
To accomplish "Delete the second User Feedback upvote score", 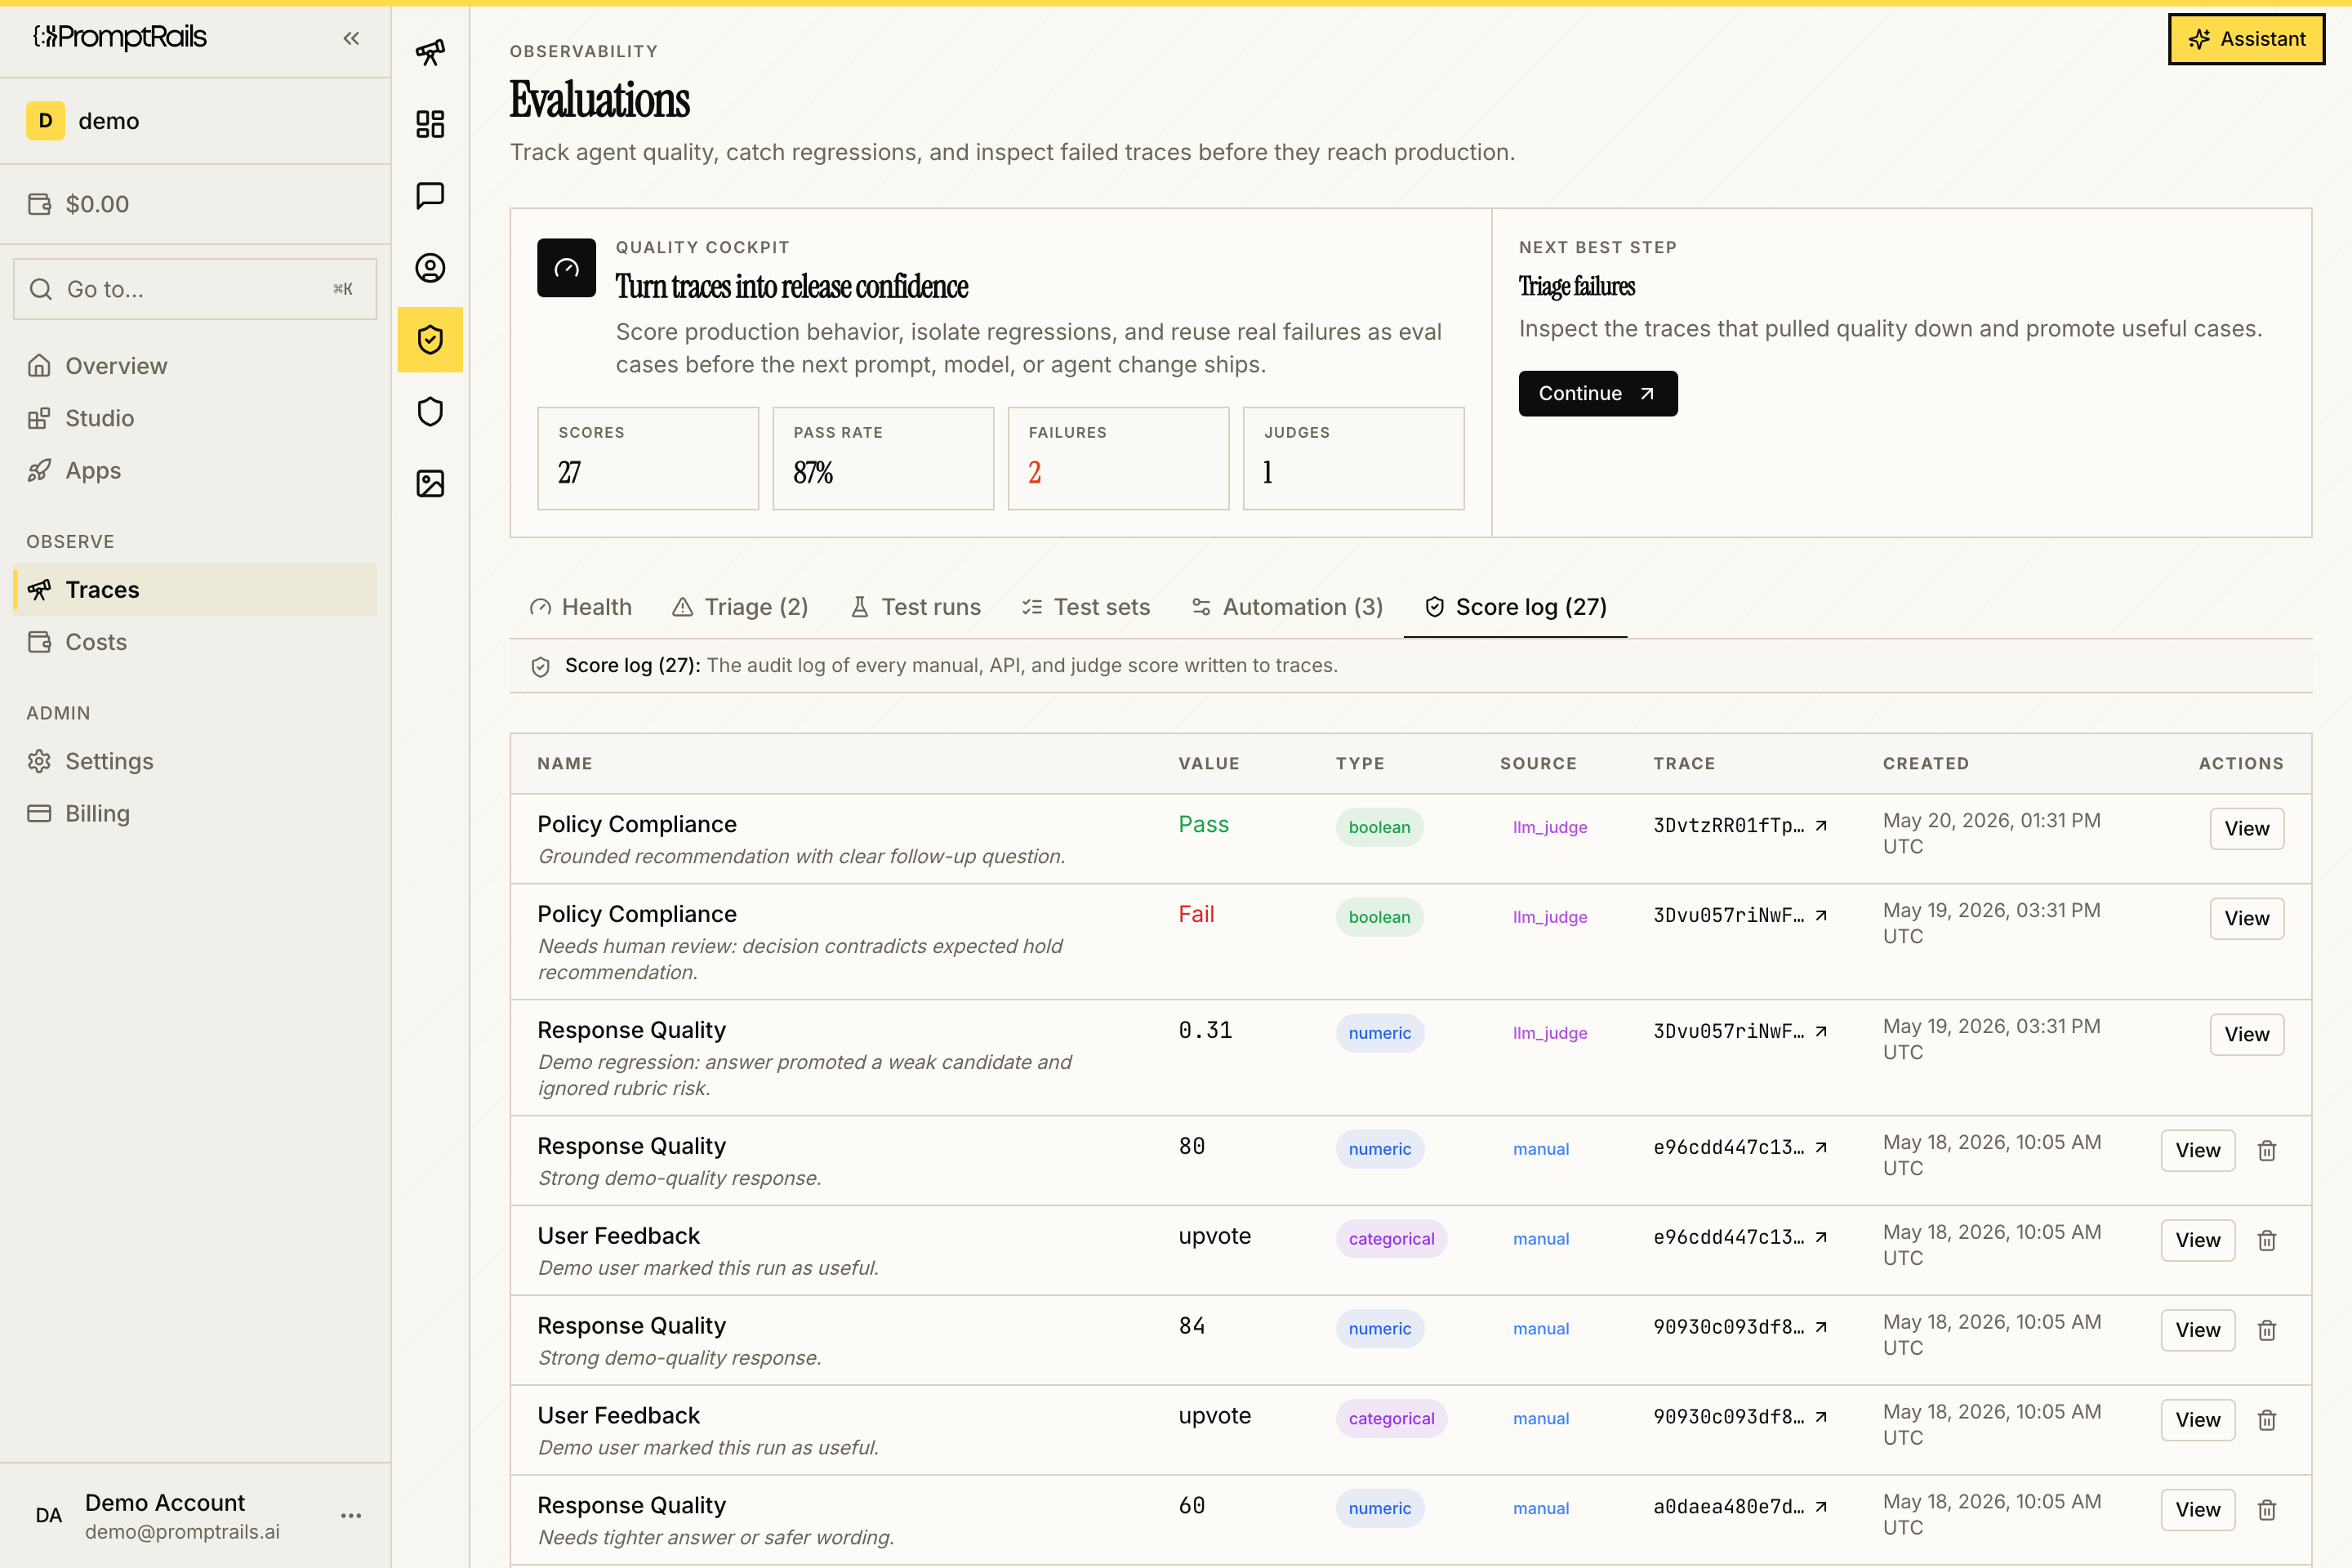I will (2267, 1421).
